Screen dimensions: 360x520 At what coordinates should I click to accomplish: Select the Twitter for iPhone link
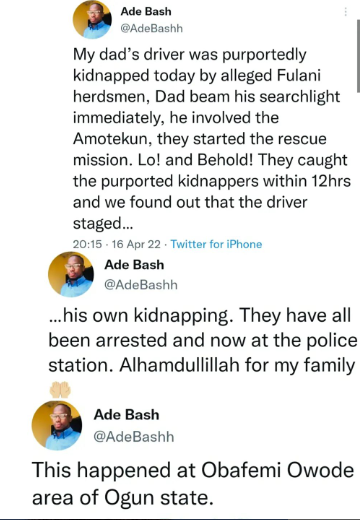(216, 244)
